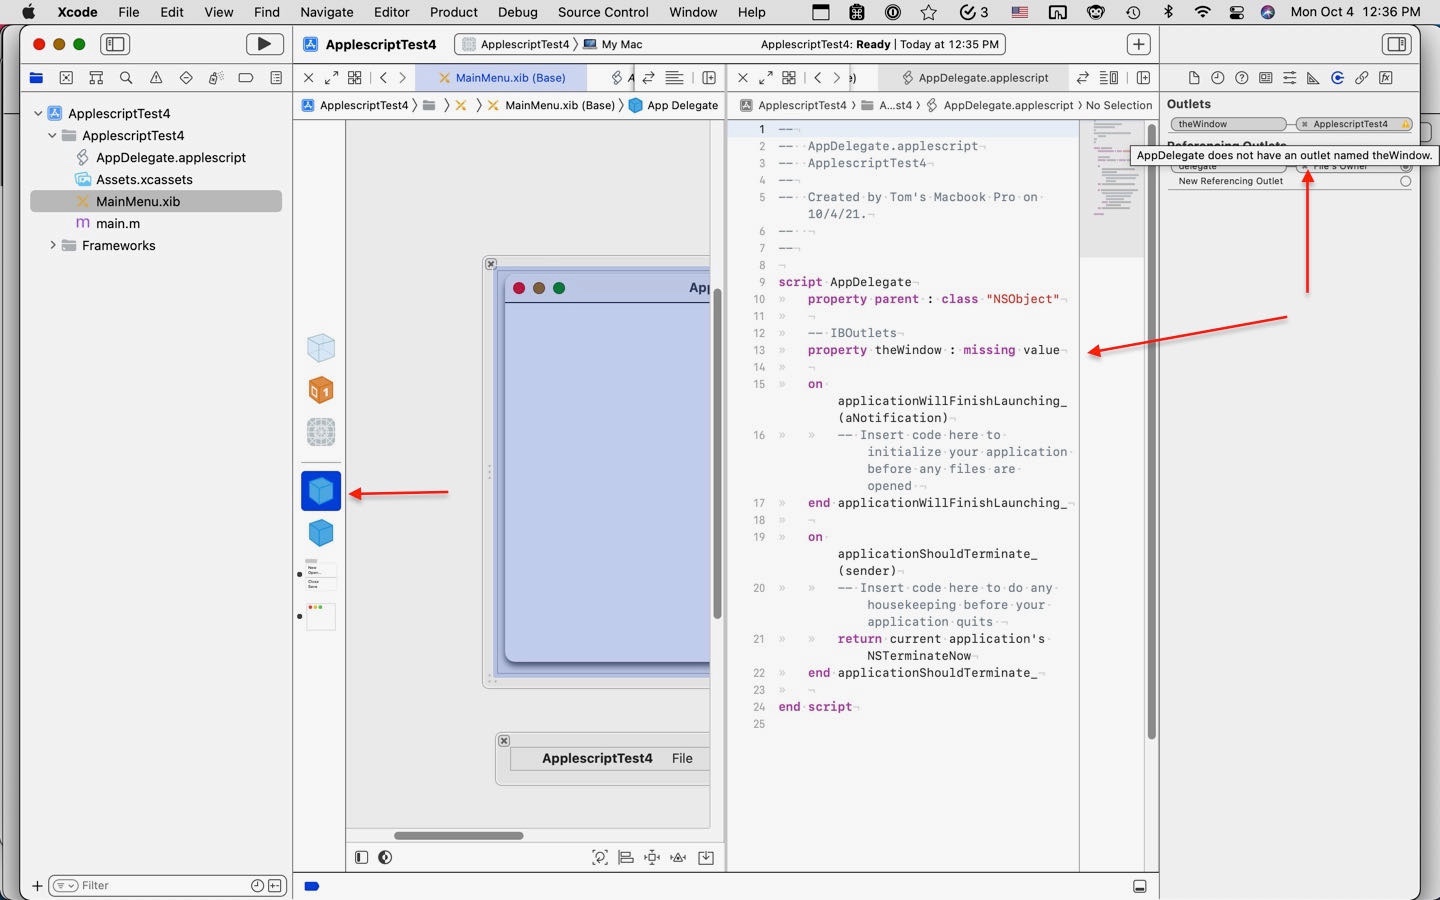Screen dimensions: 1440x900
Task: Toggle the inspector panel on right
Action: coord(1396,44)
